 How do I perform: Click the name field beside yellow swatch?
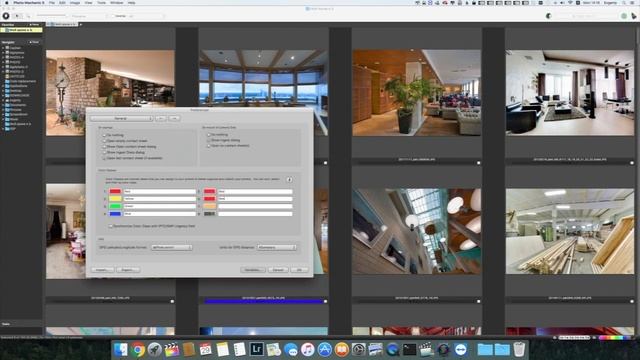pyautogui.click(x=159, y=198)
